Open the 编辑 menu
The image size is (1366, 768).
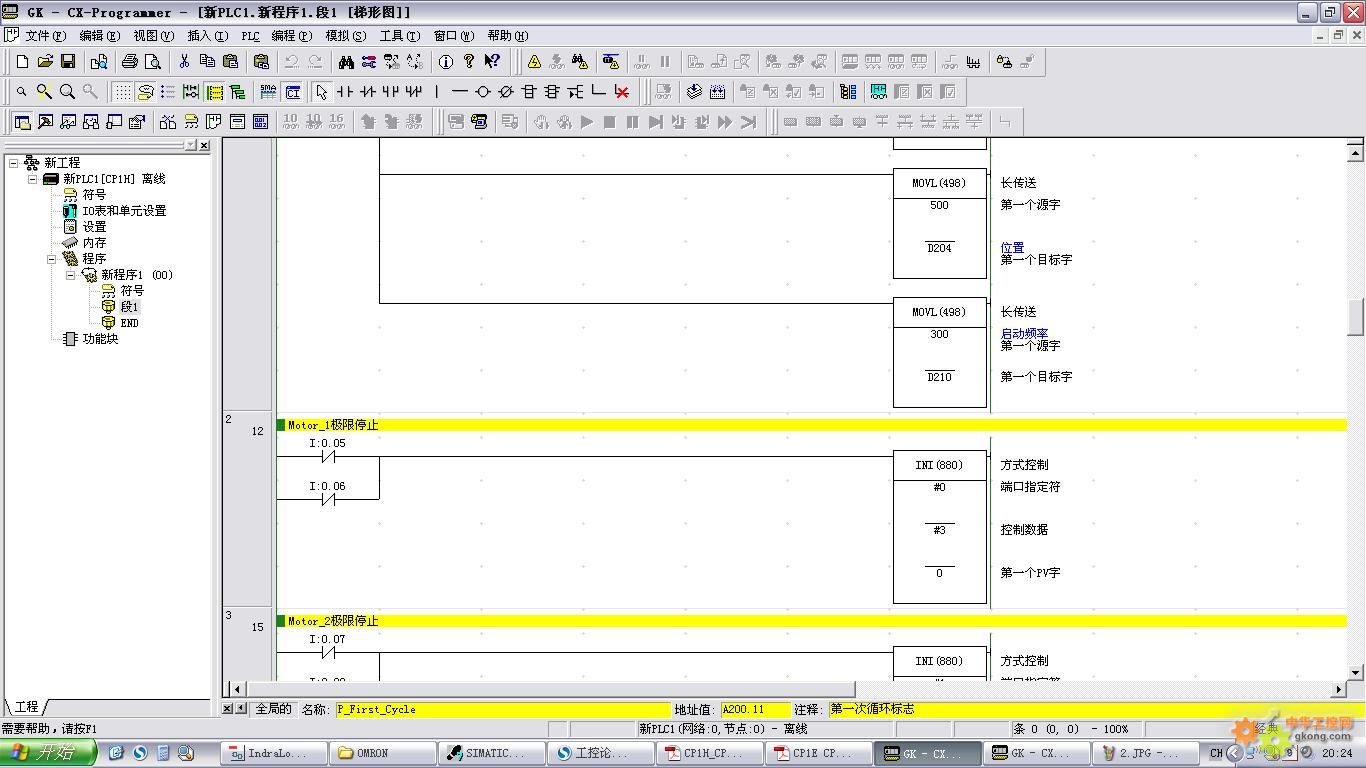(x=99, y=35)
